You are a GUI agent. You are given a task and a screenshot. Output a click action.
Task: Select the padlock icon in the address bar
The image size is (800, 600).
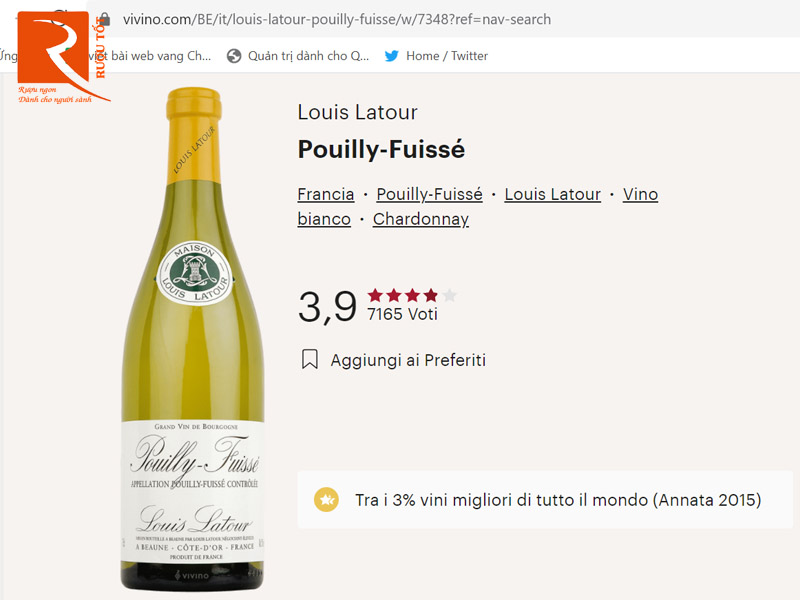104,19
